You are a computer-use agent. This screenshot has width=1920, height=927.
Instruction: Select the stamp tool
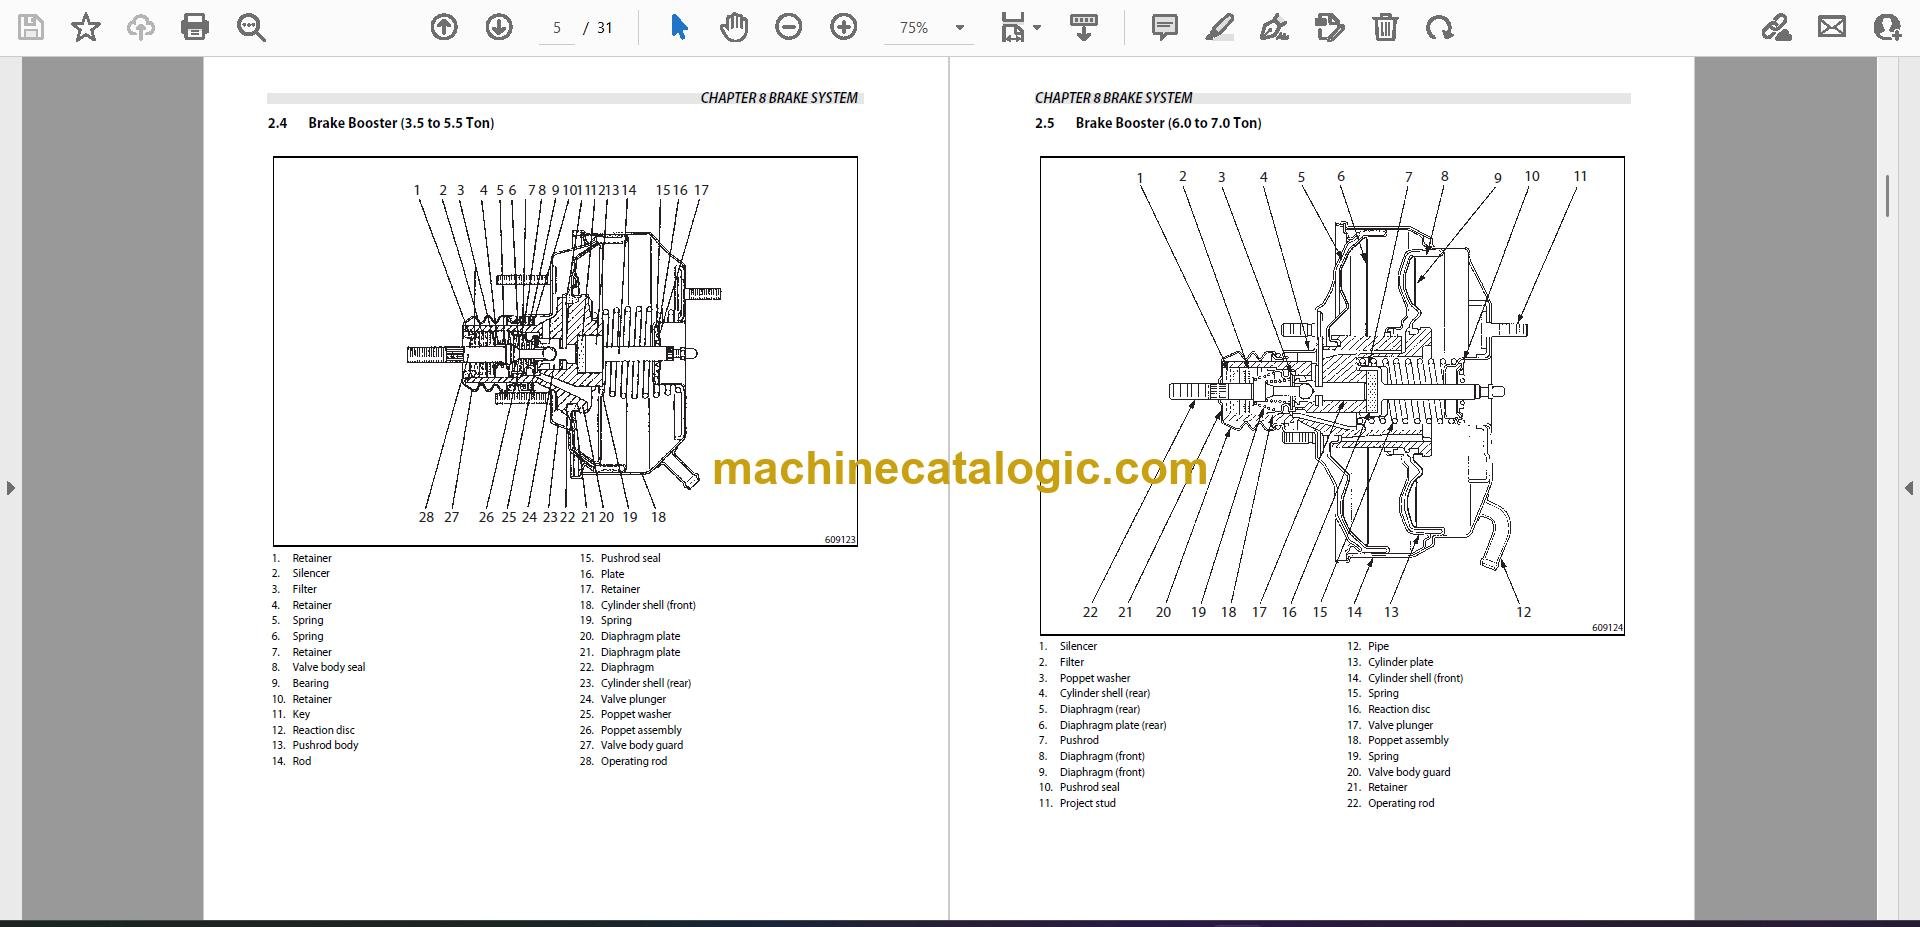[1330, 27]
